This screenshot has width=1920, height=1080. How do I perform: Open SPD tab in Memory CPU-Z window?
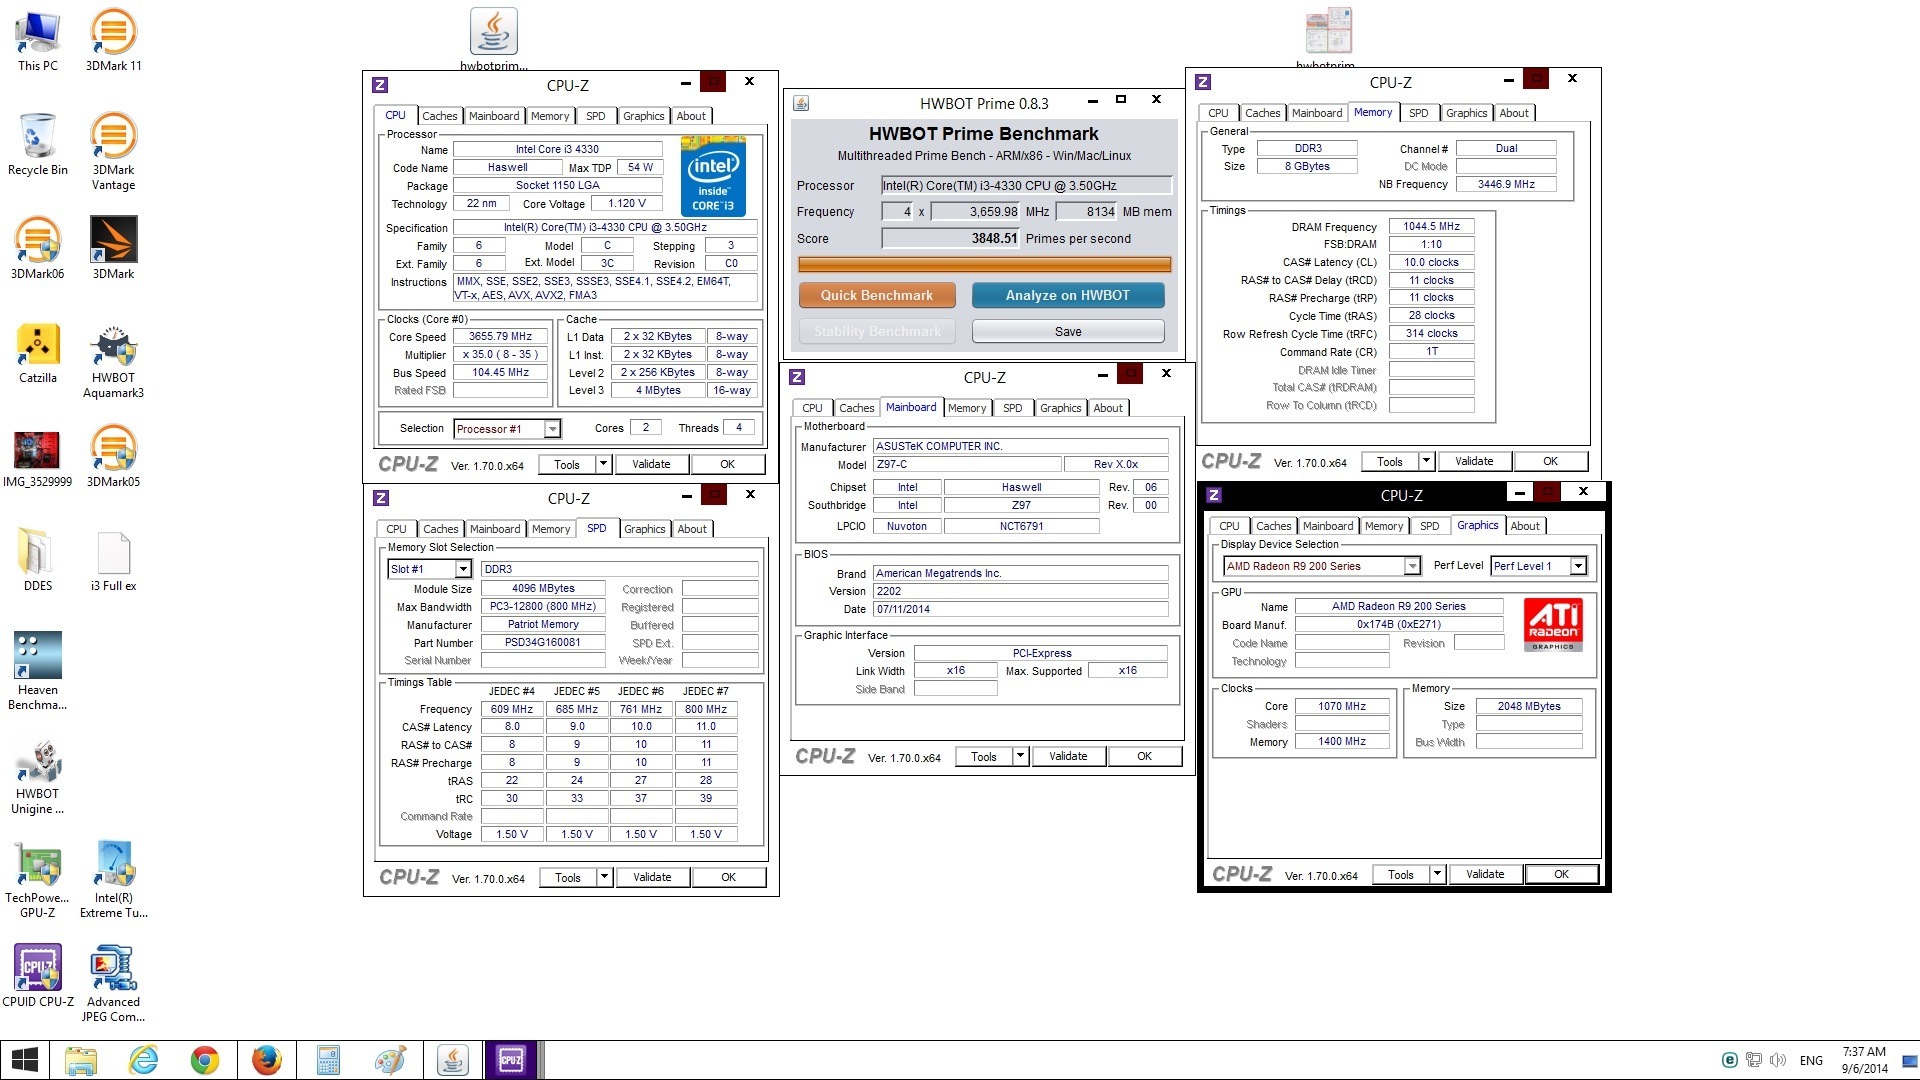click(x=1418, y=113)
